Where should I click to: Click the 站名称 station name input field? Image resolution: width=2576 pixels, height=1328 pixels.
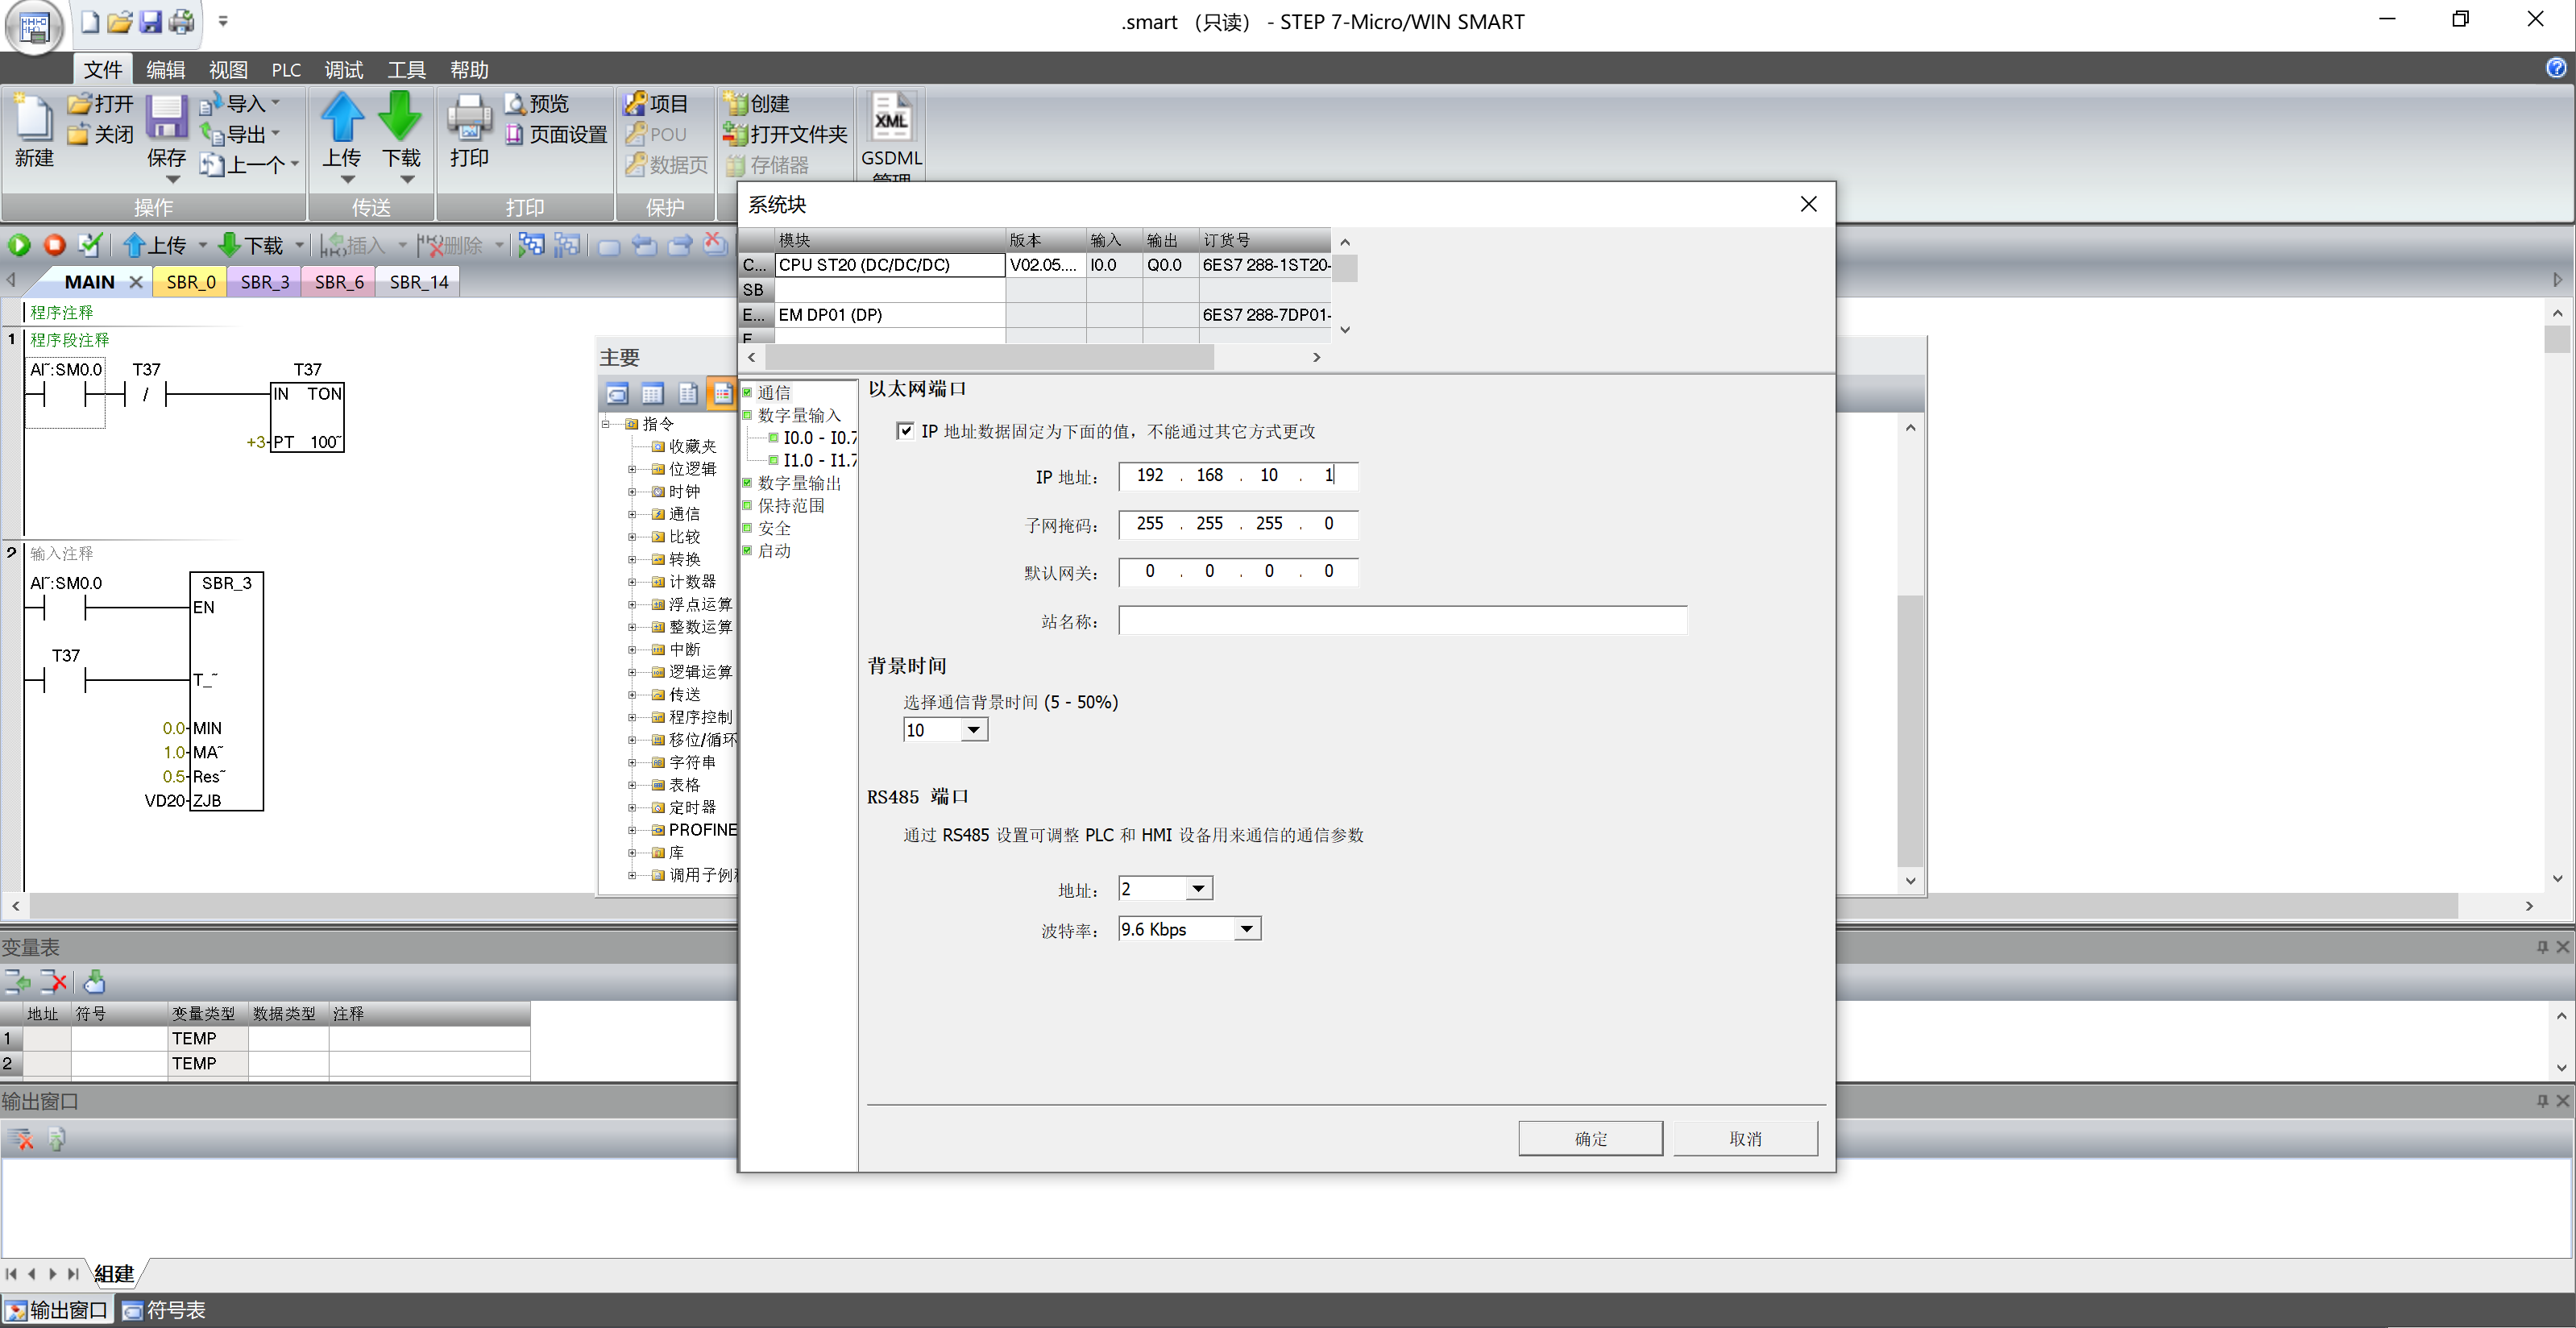coord(1401,621)
